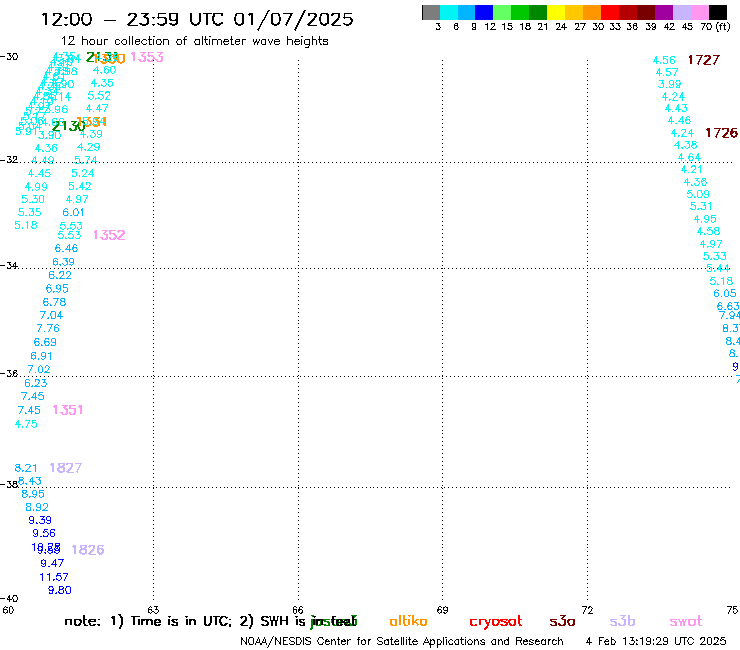Image resolution: width=740 pixels, height=650 pixels.
Task: Click the wave height value 6.05
Action: [725, 293]
